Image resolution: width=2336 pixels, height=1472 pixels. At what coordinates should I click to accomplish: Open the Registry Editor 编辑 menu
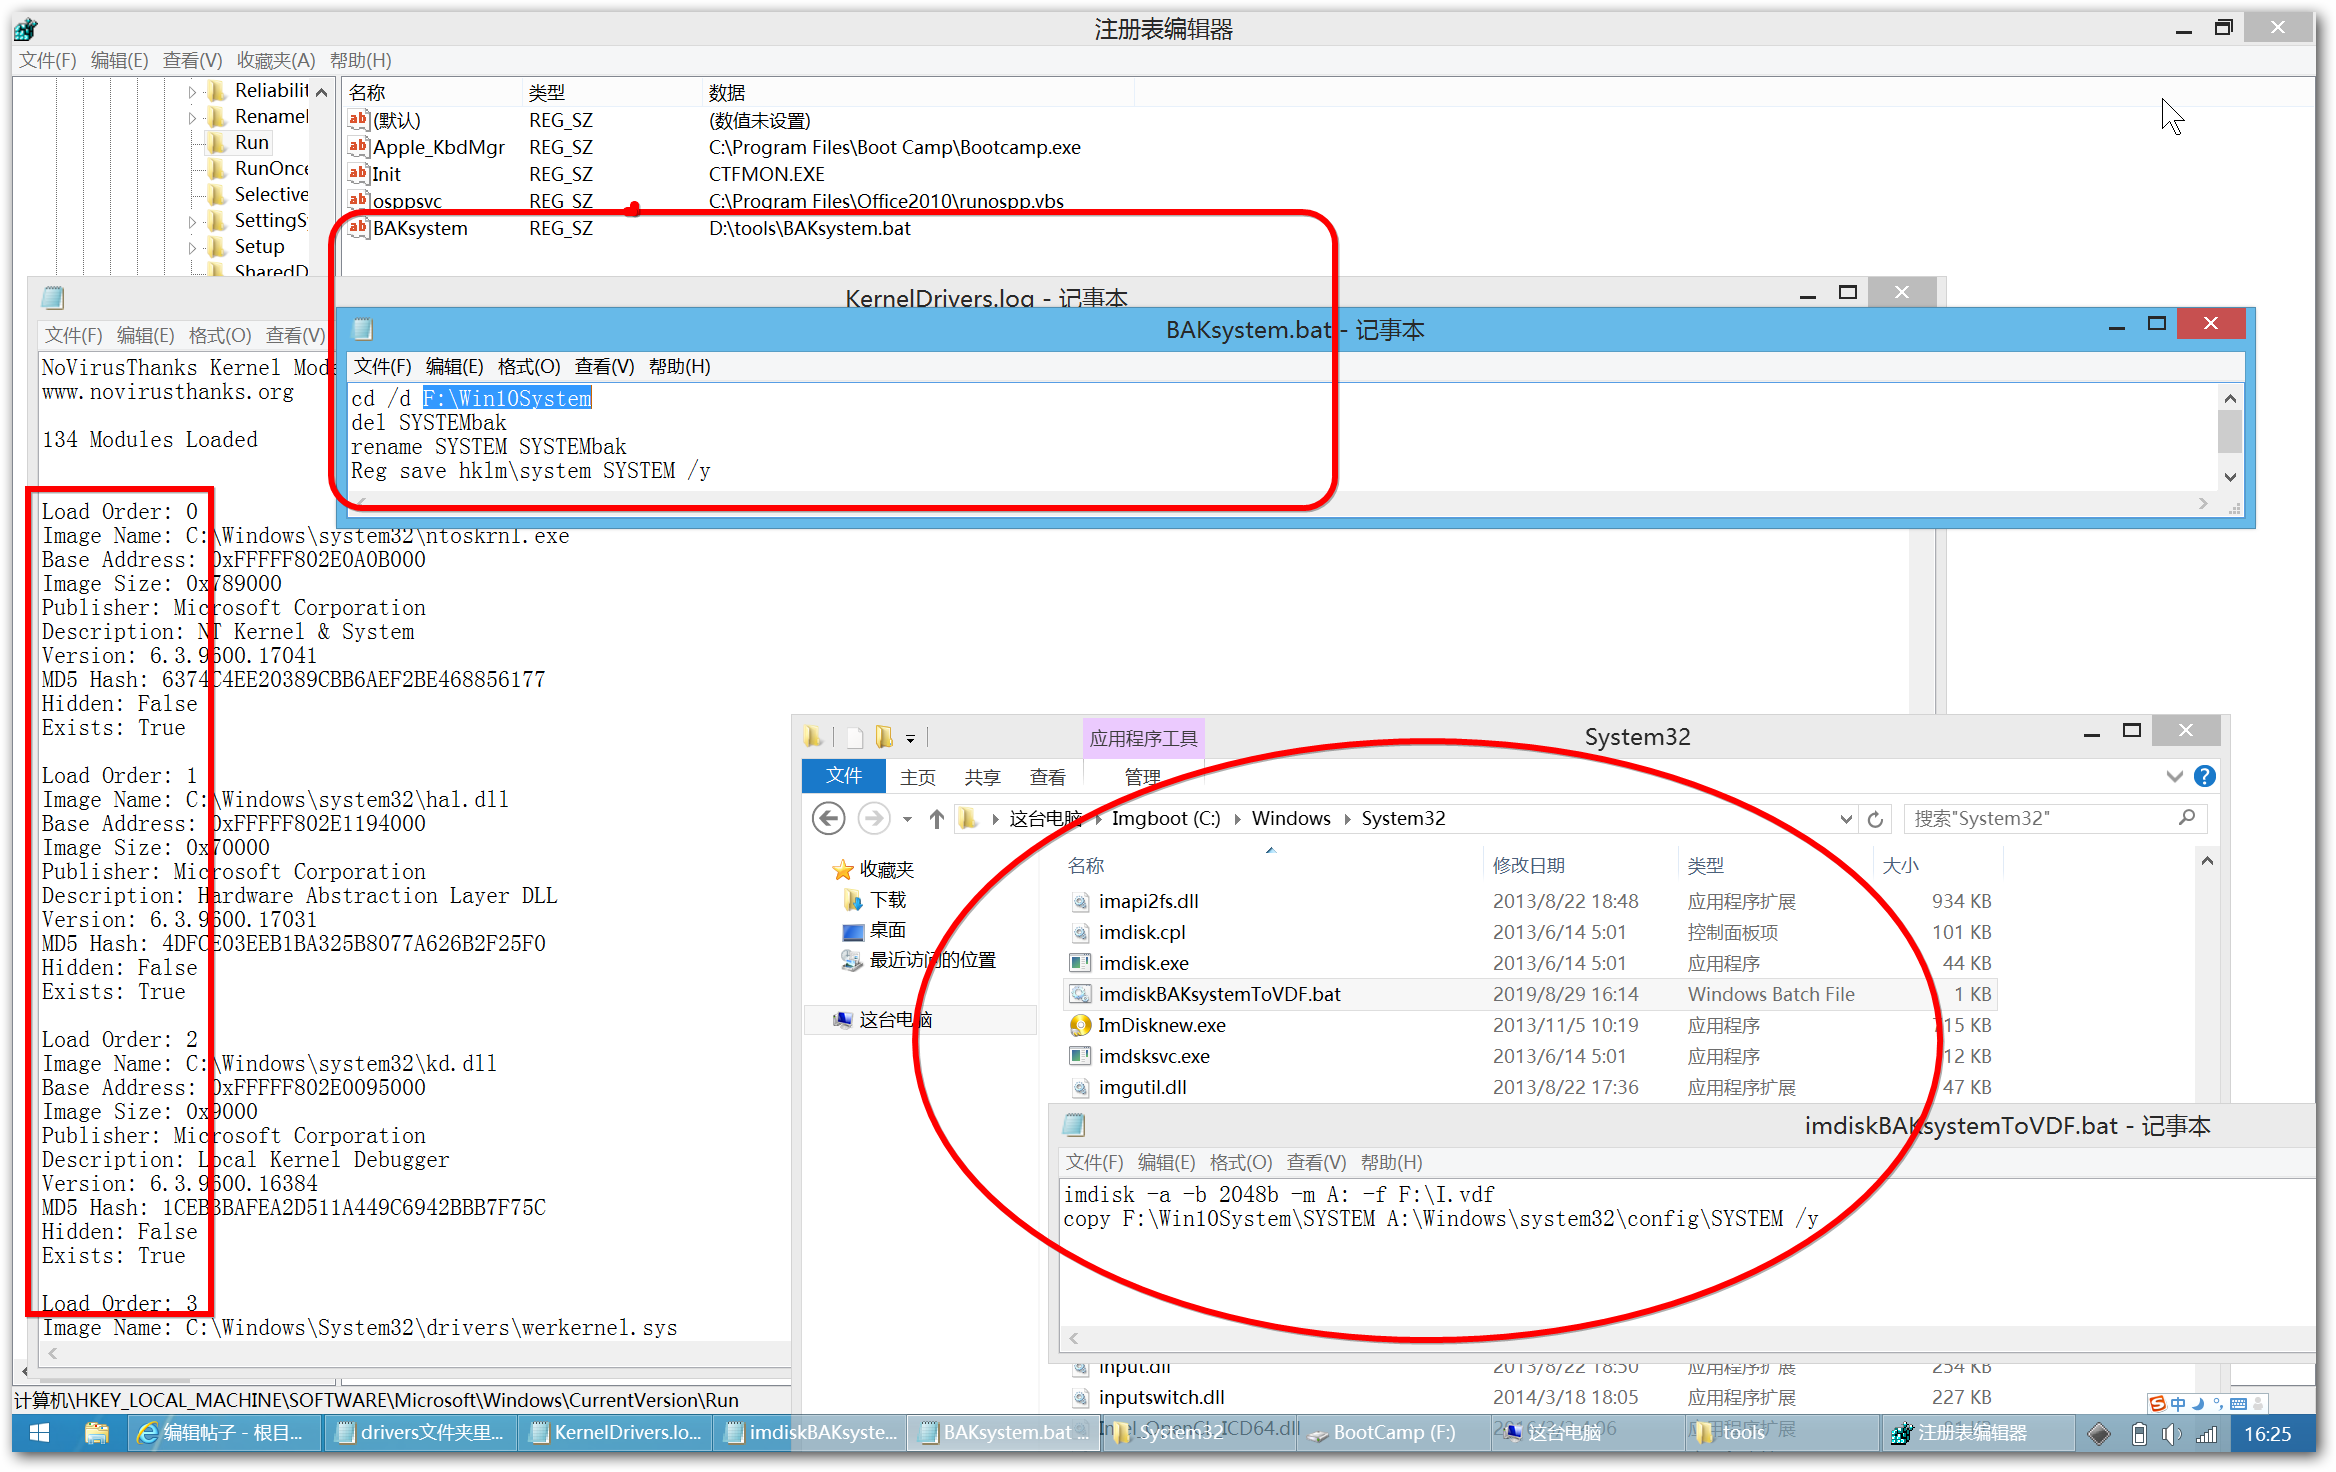pos(119,61)
